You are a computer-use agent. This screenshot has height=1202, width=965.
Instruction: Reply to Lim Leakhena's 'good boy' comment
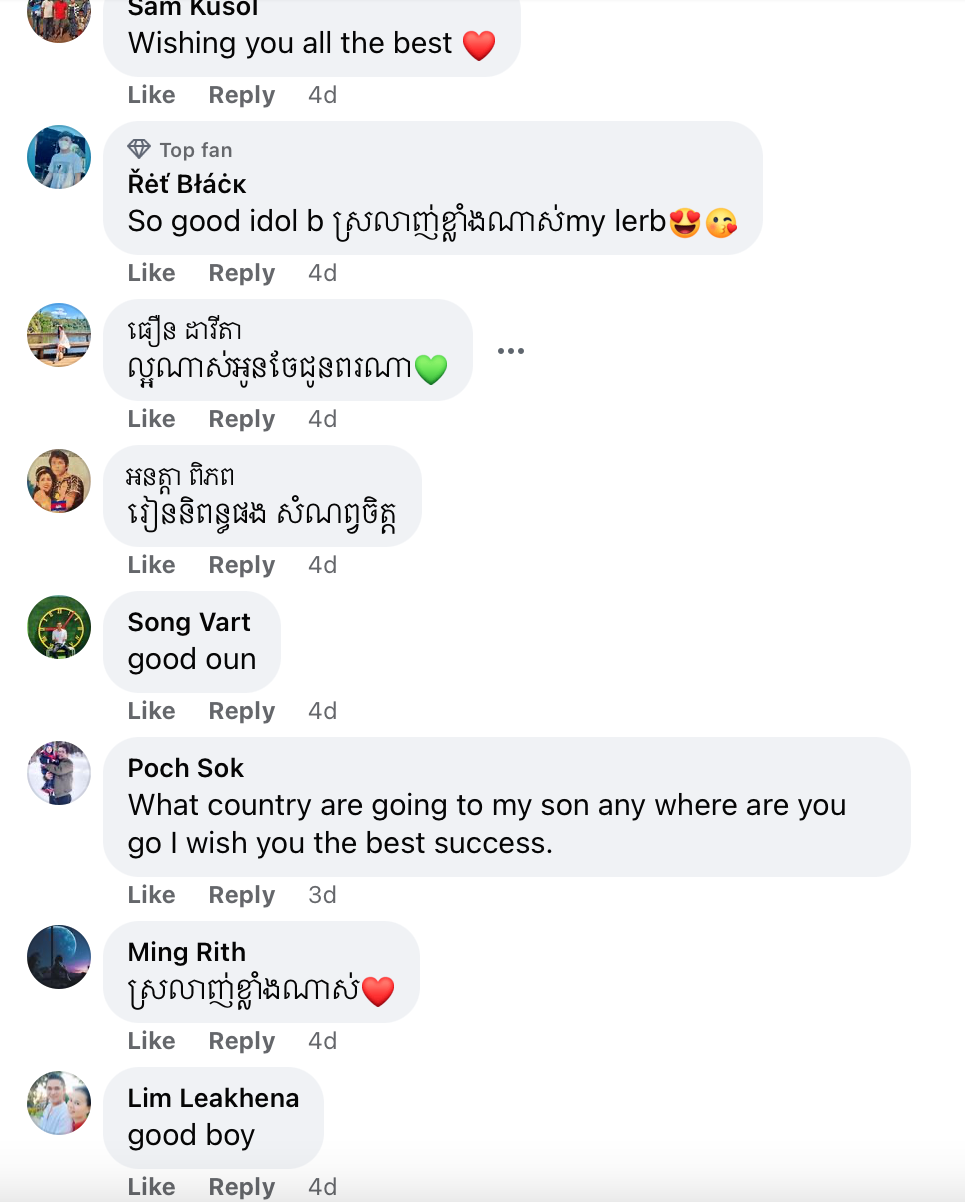click(241, 1187)
